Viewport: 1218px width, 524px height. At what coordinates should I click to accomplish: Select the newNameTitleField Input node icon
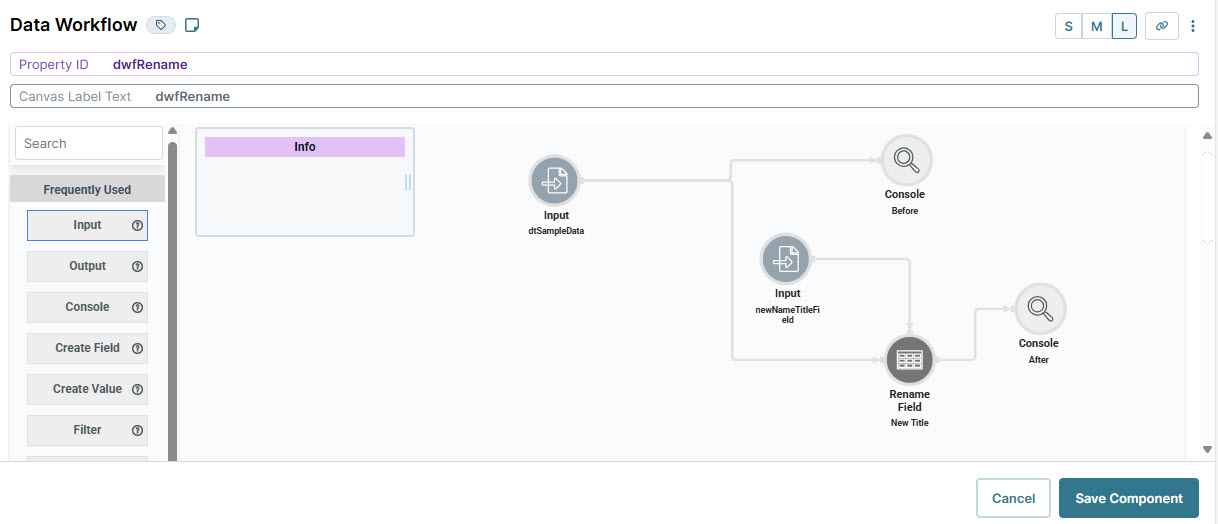(786, 259)
